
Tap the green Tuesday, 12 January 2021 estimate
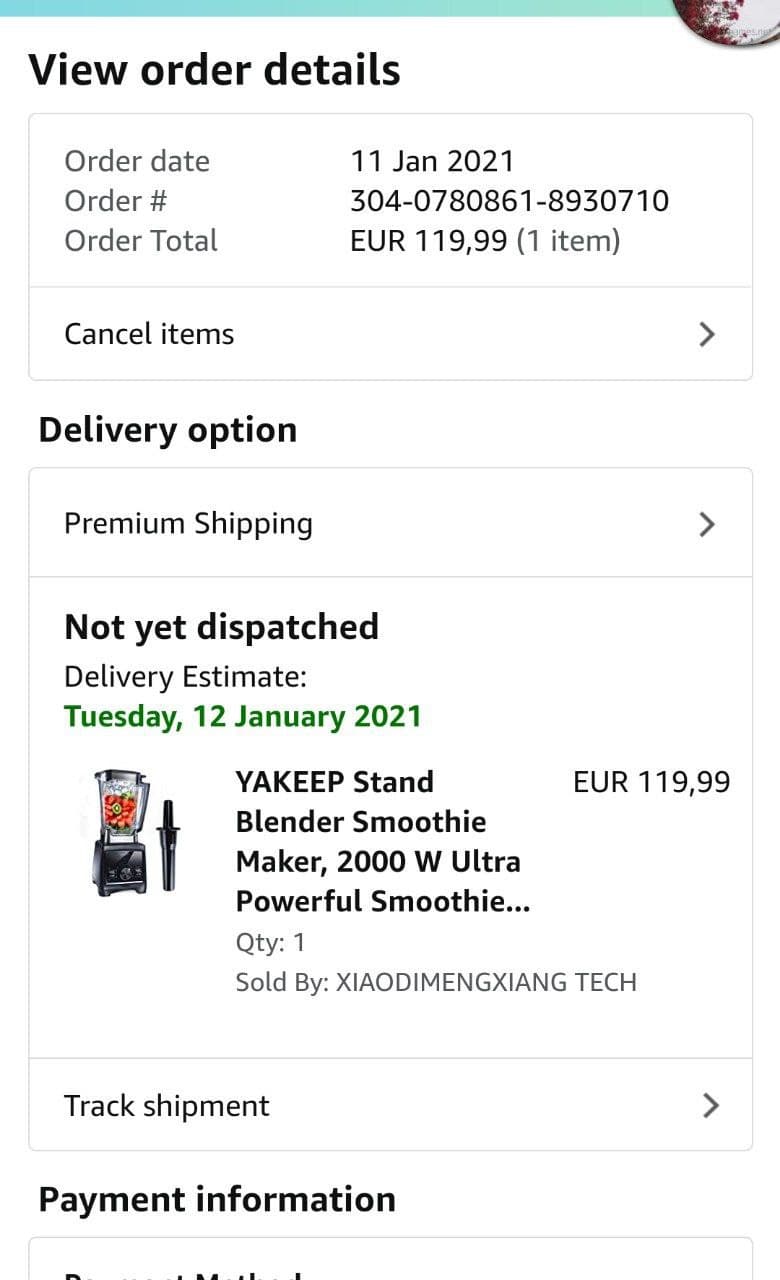(243, 716)
